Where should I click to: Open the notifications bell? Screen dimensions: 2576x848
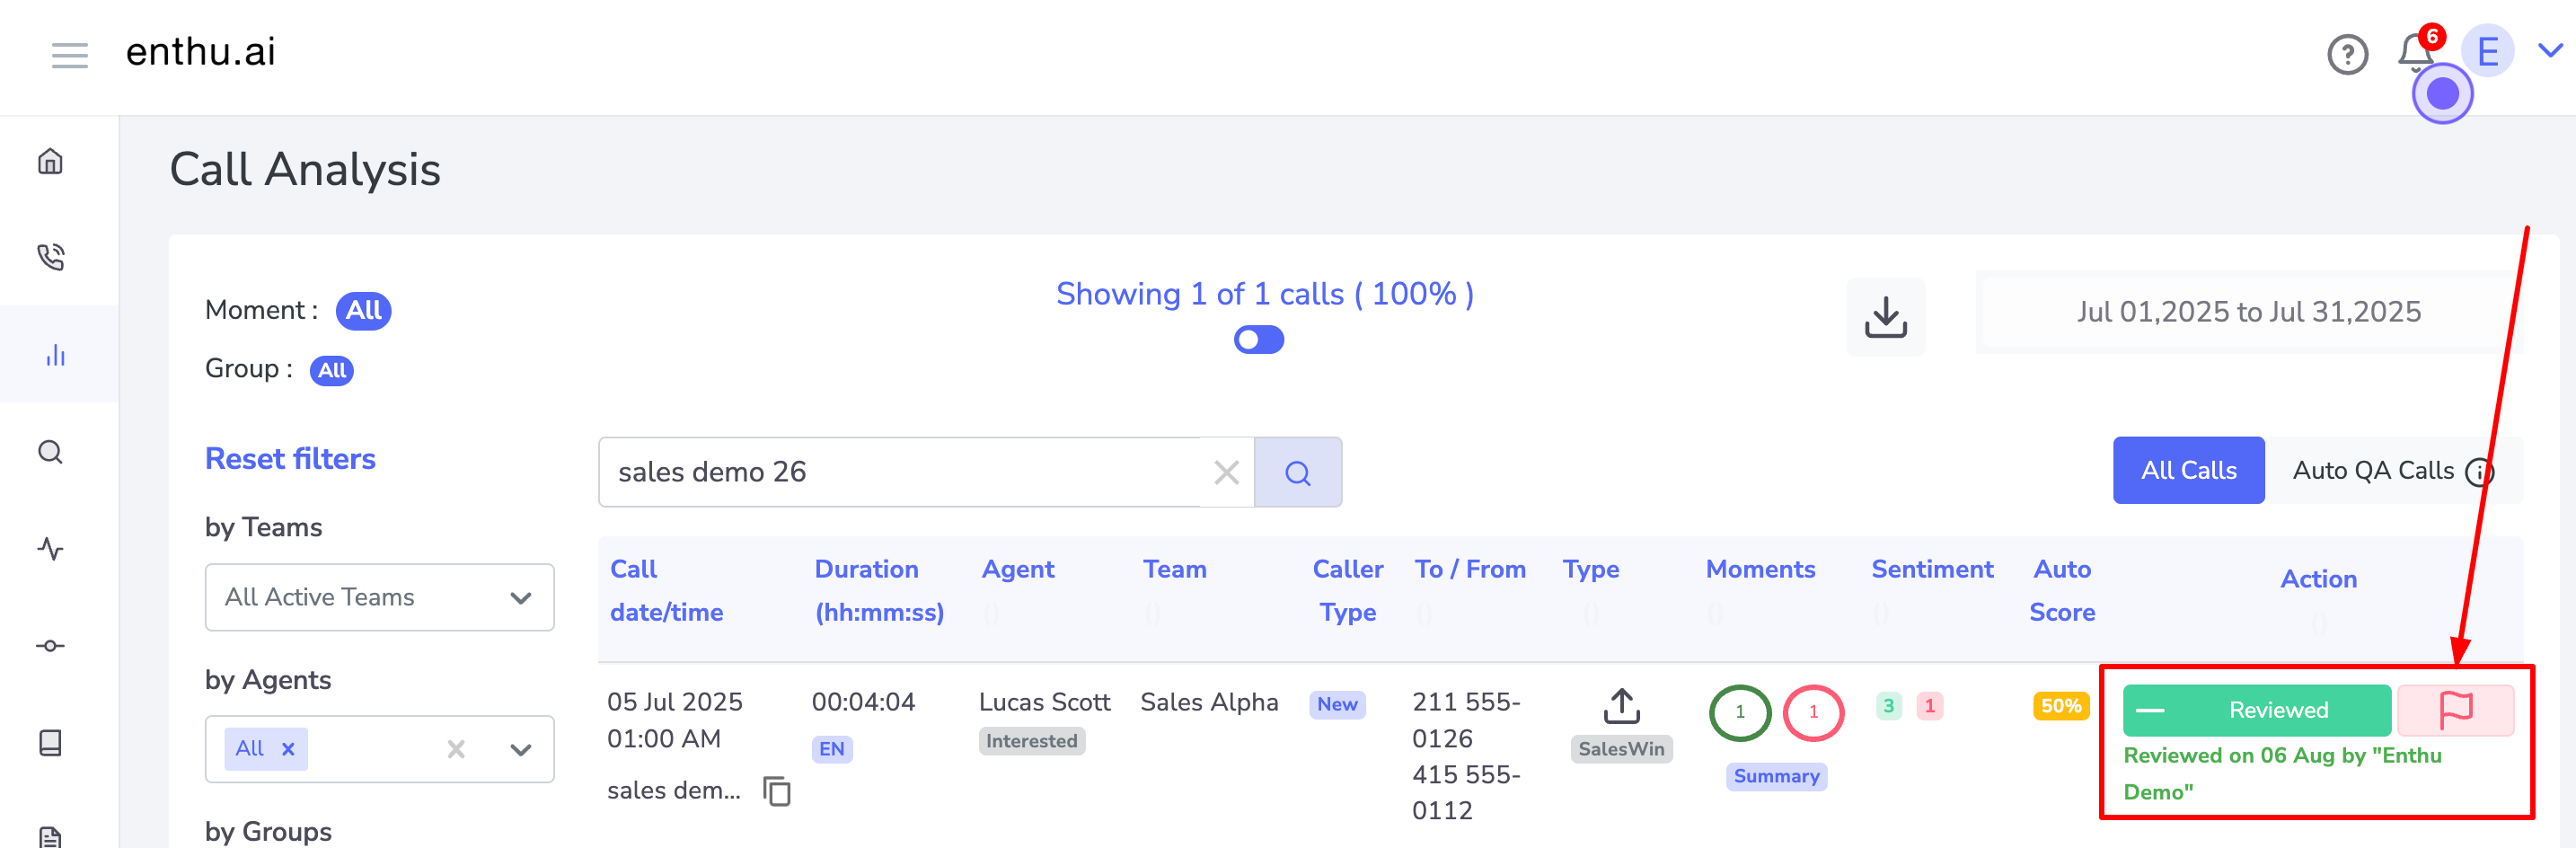click(2415, 52)
